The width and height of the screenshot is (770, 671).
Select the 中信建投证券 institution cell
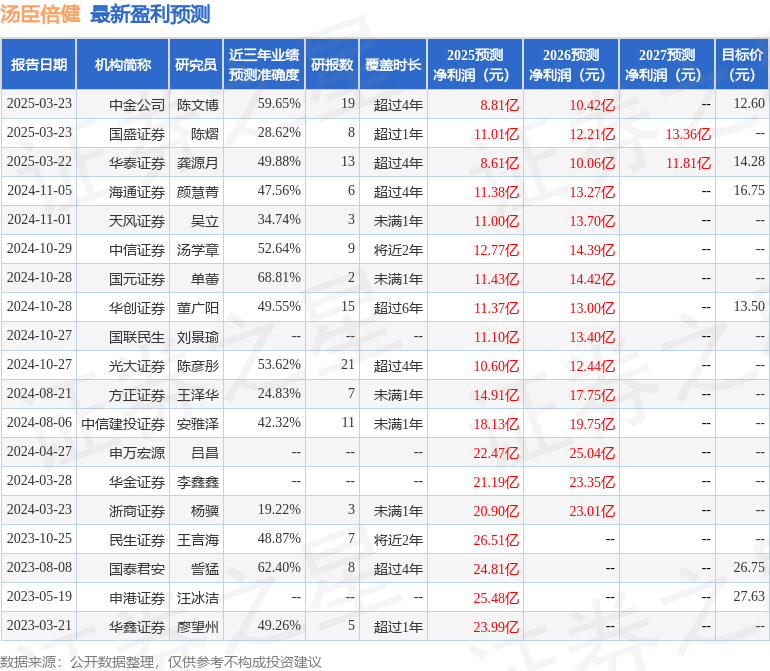pyautogui.click(x=123, y=423)
